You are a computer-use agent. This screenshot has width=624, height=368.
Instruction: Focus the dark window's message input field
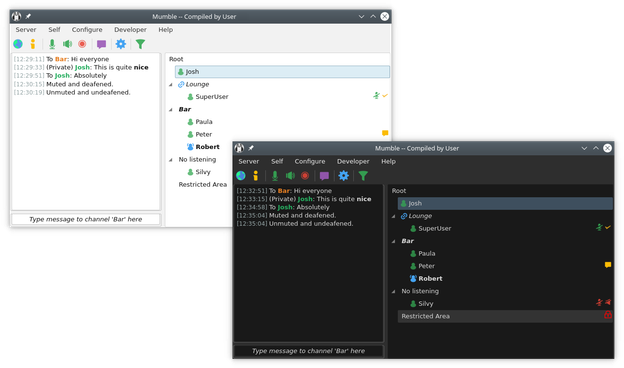308,351
